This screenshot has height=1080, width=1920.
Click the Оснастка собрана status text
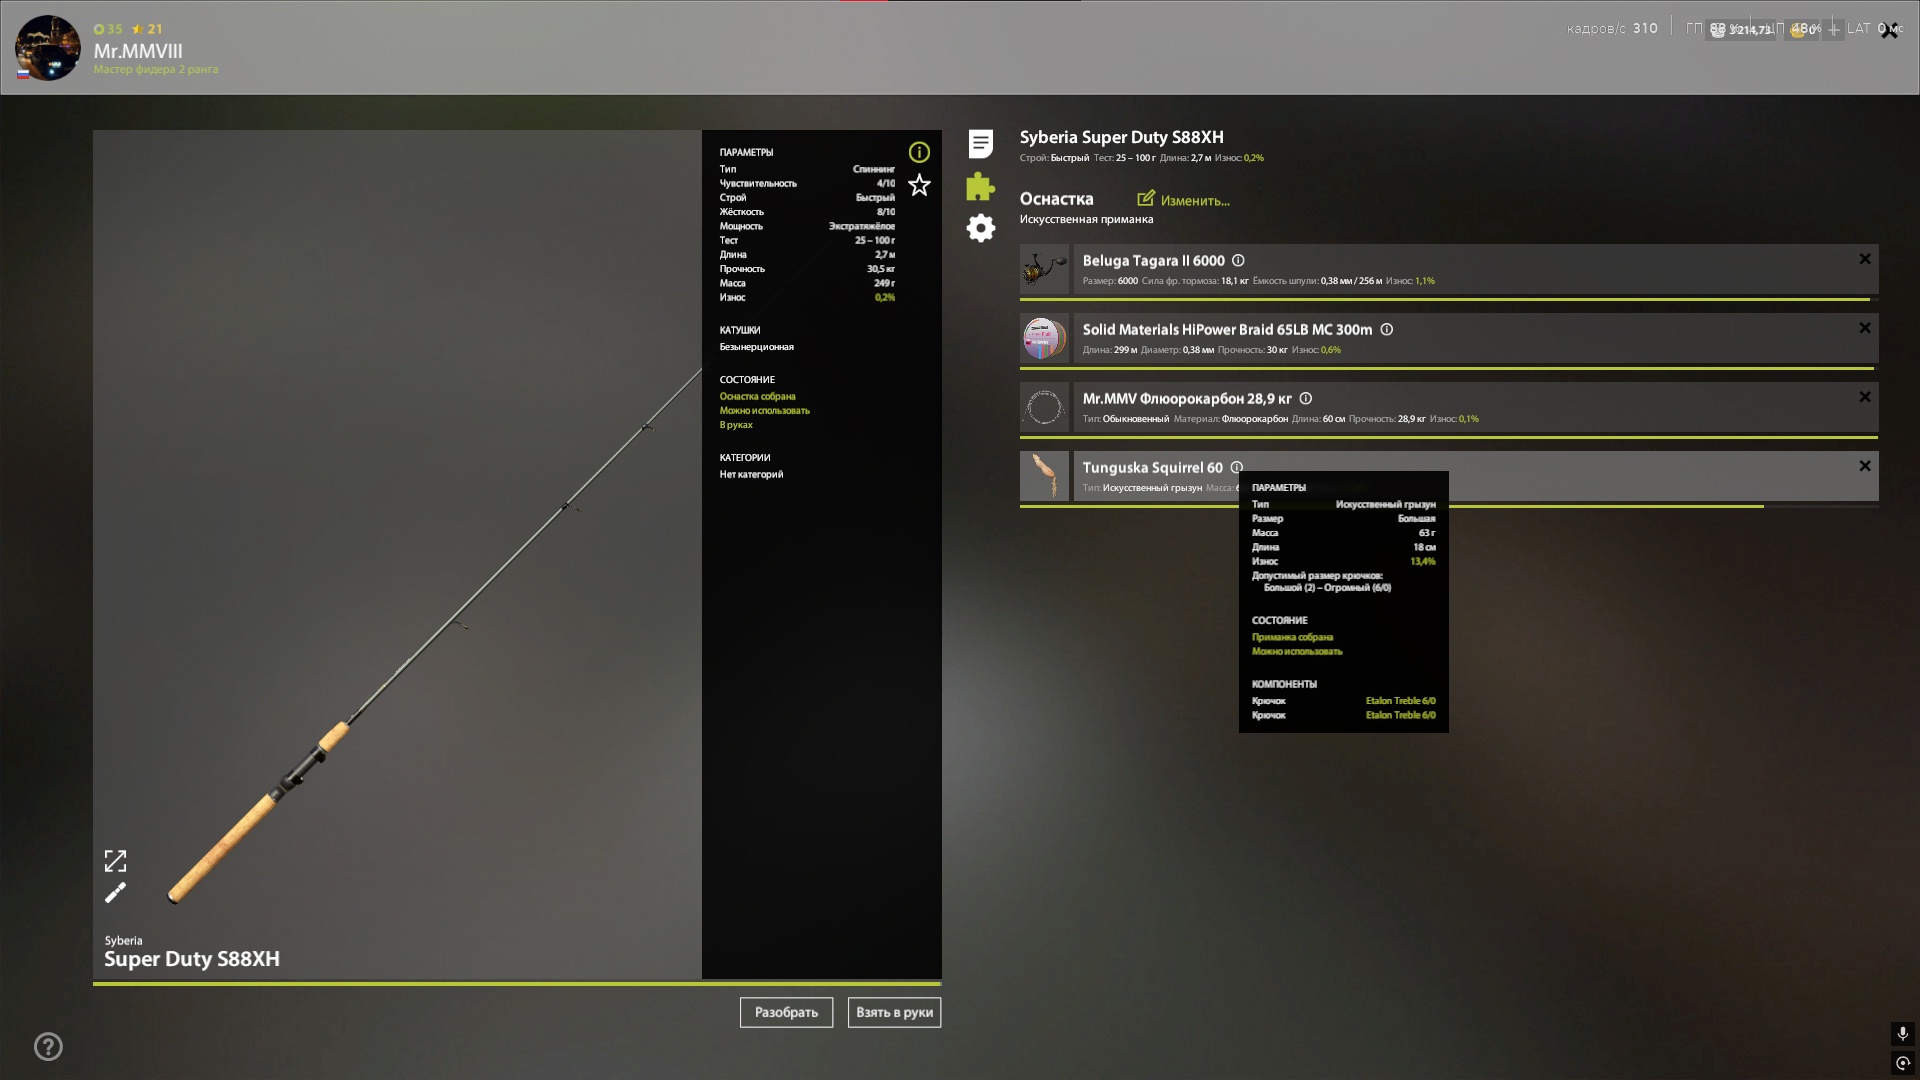click(757, 397)
